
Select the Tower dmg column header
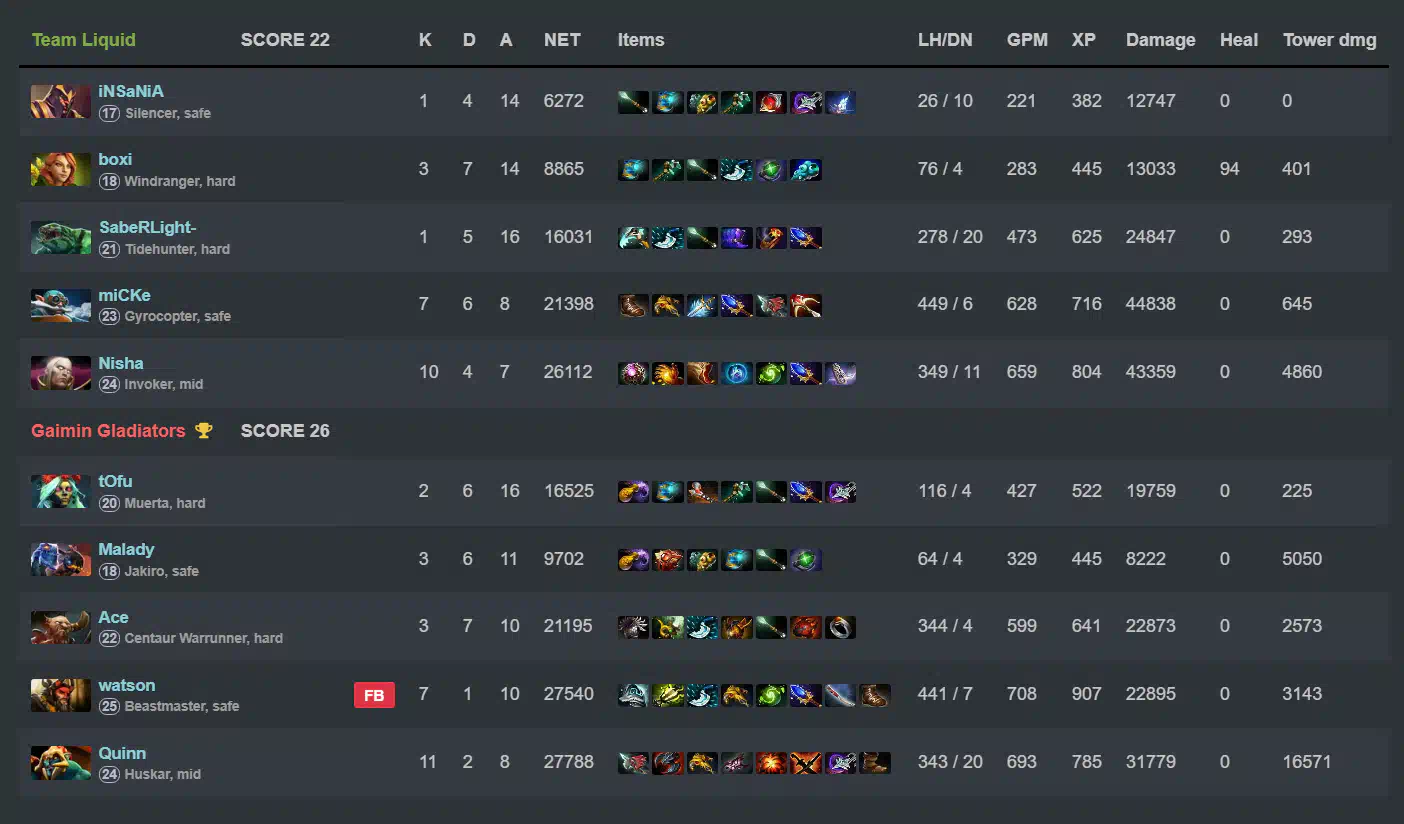pyautogui.click(x=1329, y=40)
